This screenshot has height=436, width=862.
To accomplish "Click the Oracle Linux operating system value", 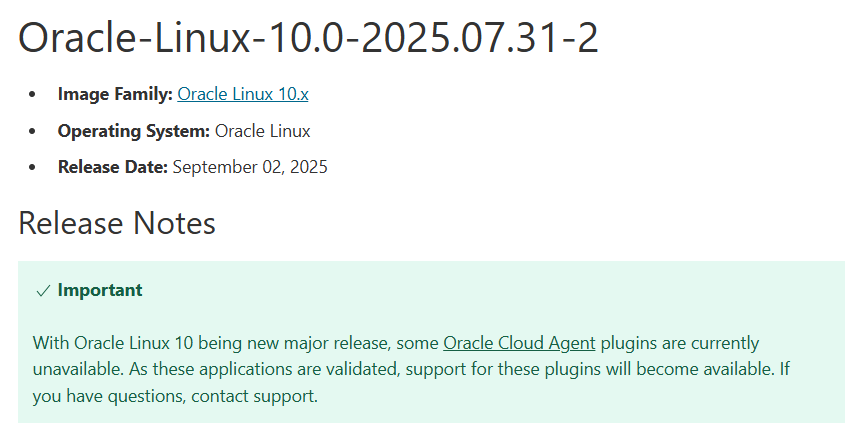I will tap(263, 131).
